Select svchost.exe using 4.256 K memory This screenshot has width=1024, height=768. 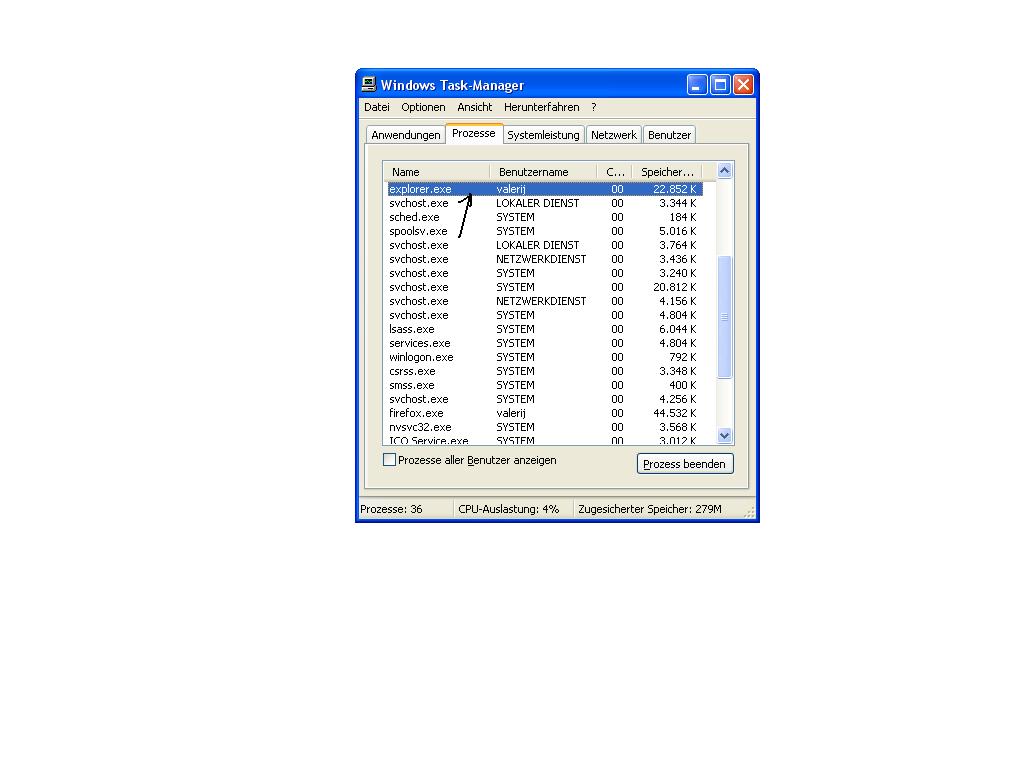pyautogui.click(x=545, y=399)
